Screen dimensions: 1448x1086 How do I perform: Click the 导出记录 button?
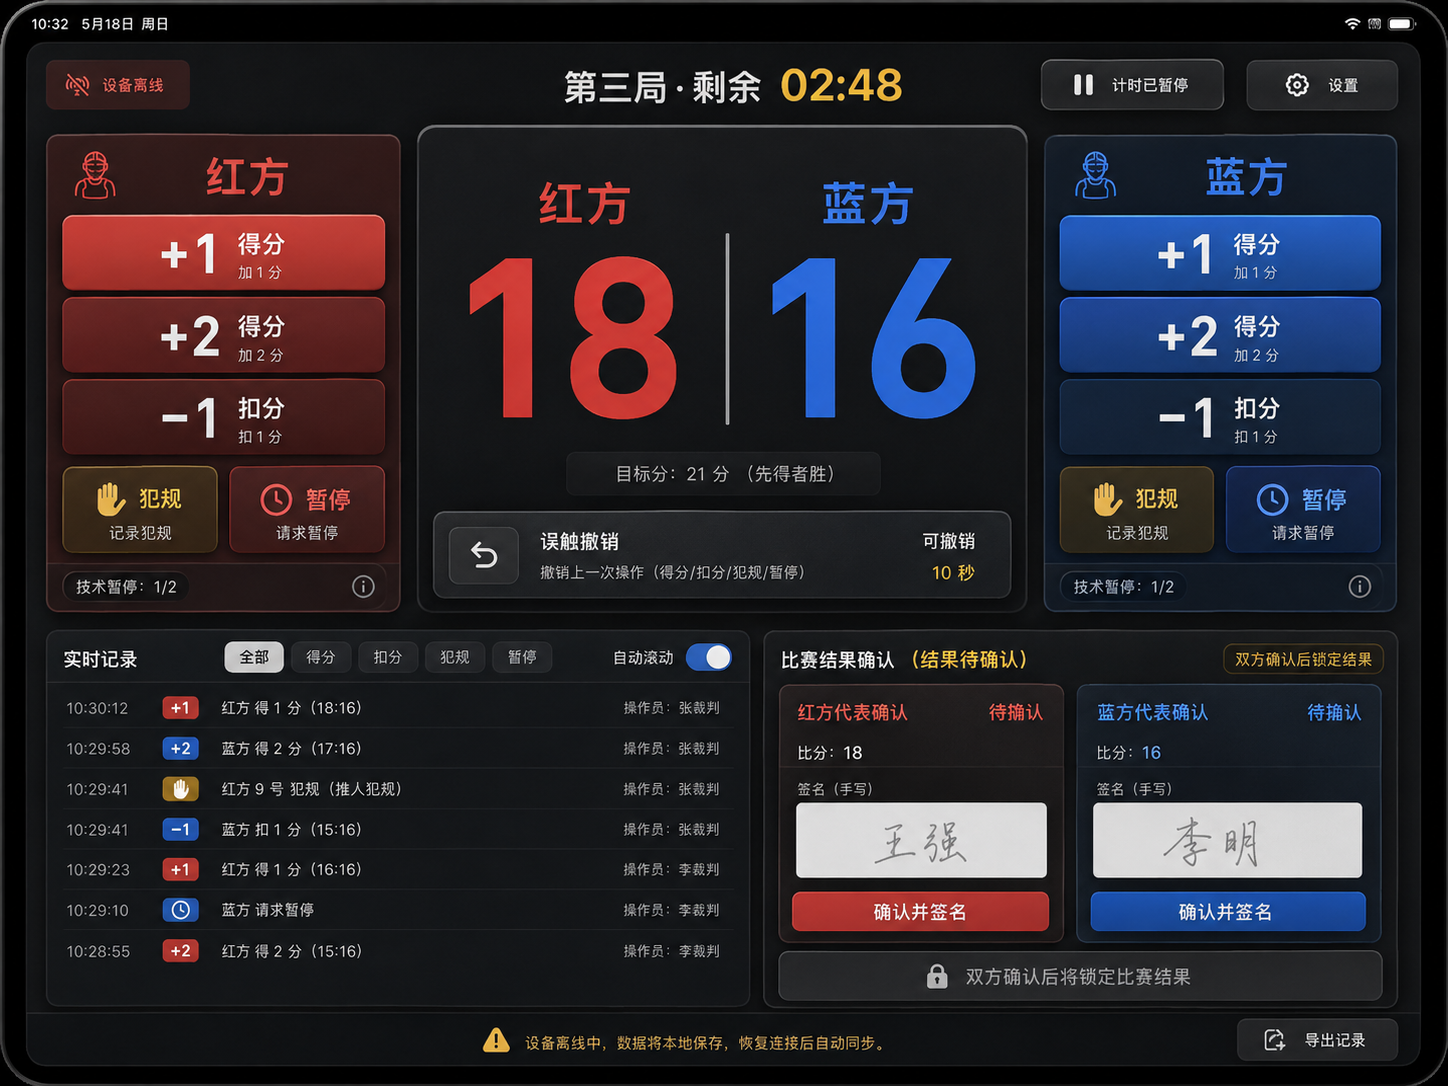pos(1317,1040)
